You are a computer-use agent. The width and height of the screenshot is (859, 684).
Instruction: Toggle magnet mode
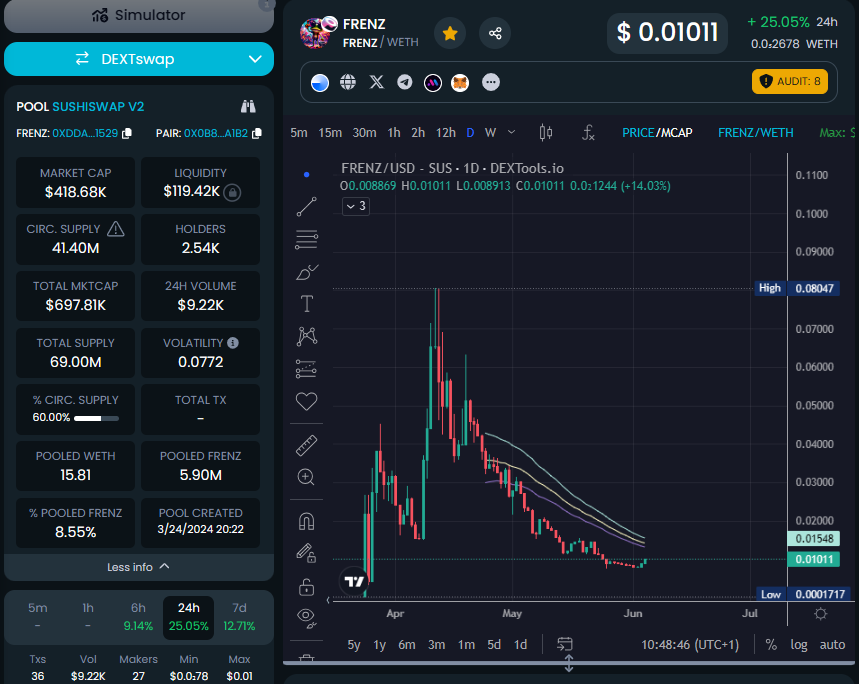coord(306,521)
